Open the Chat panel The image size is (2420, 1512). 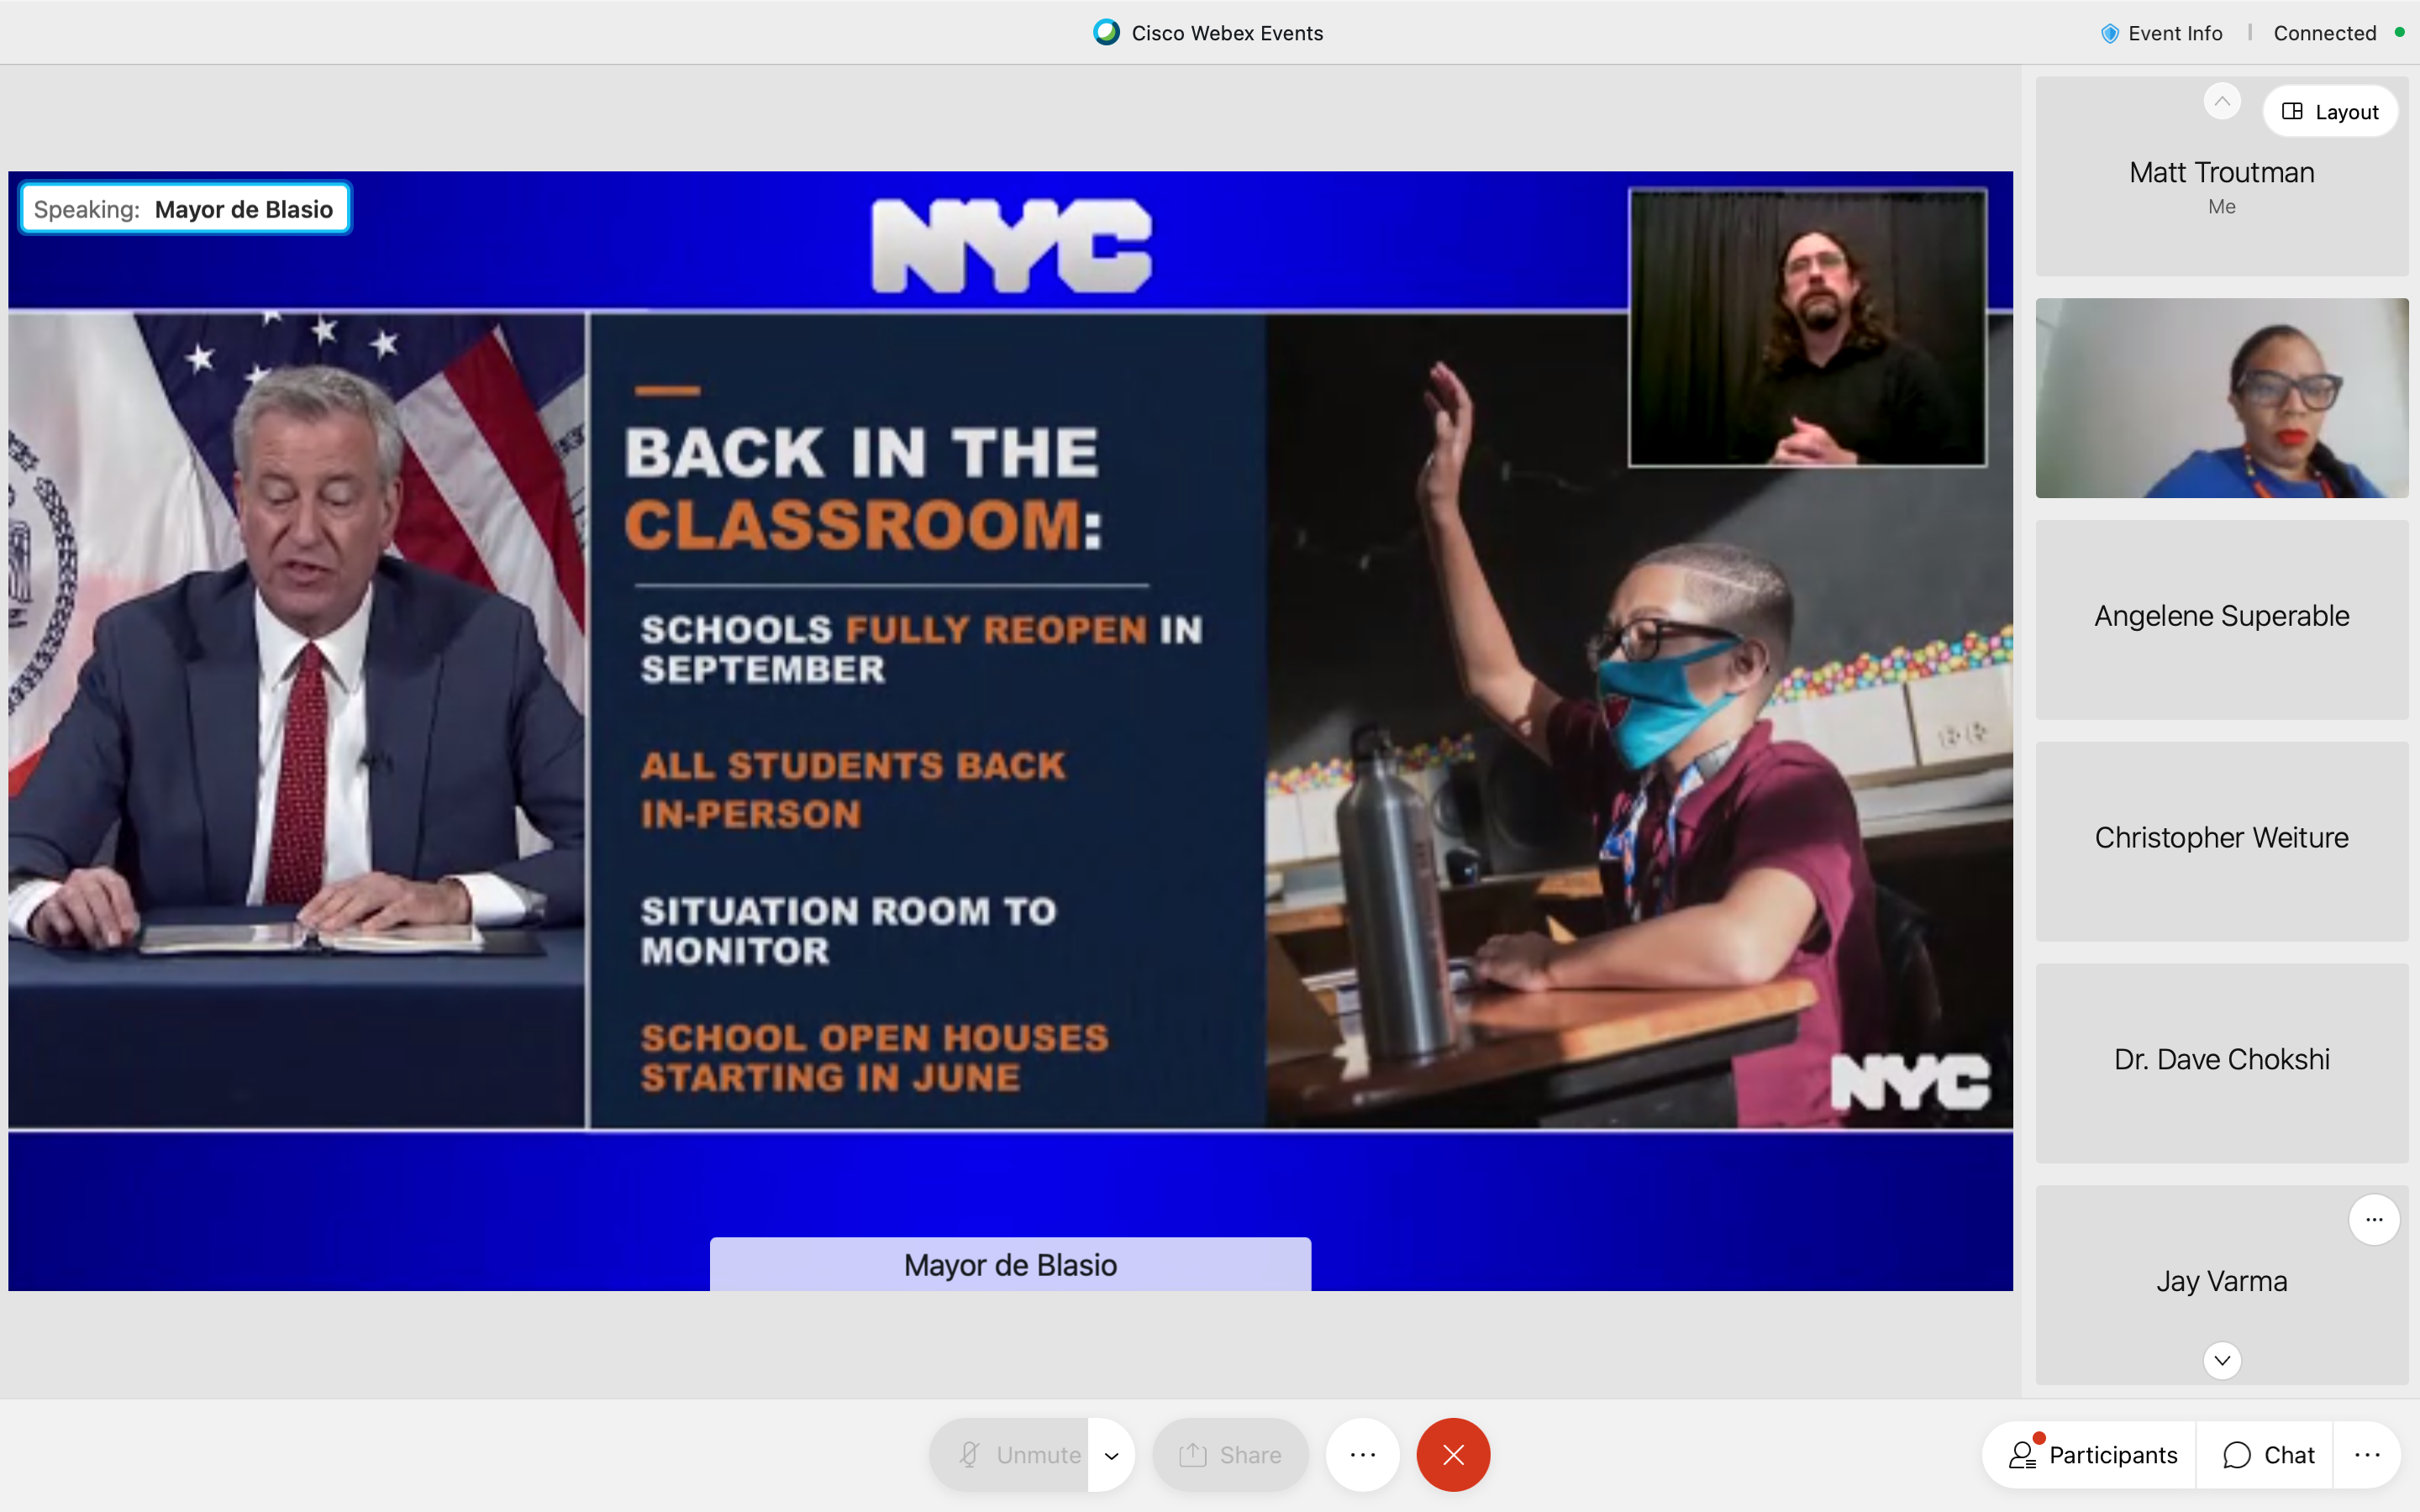(2268, 1455)
